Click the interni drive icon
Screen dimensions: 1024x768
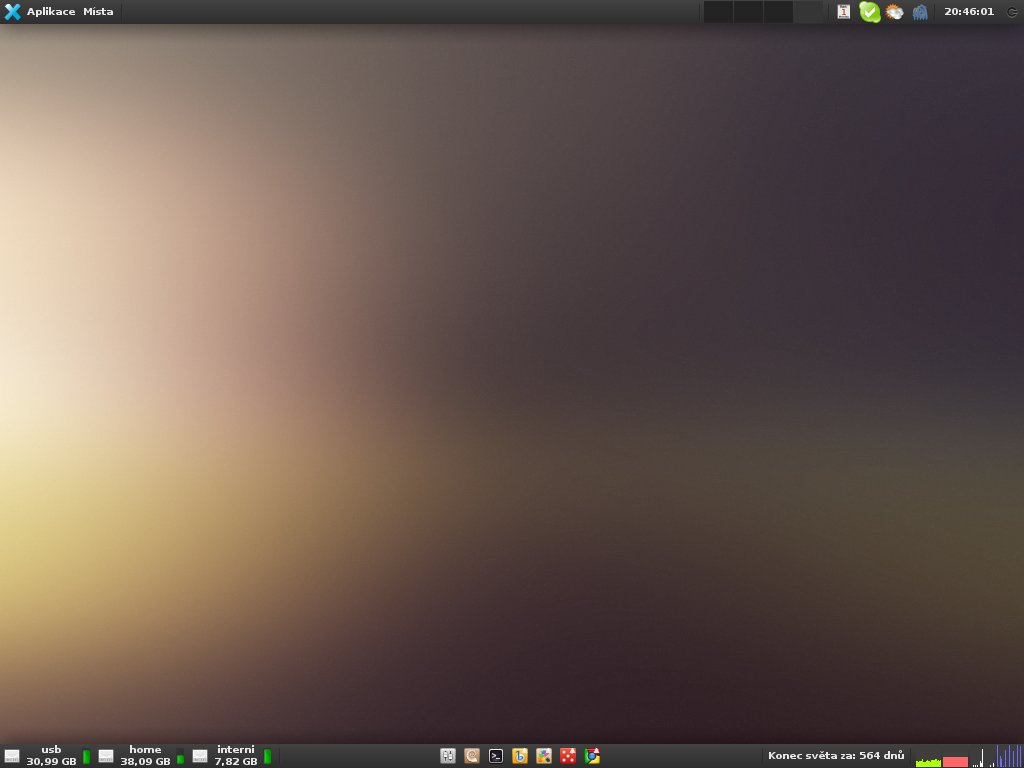pyautogui.click(x=200, y=756)
